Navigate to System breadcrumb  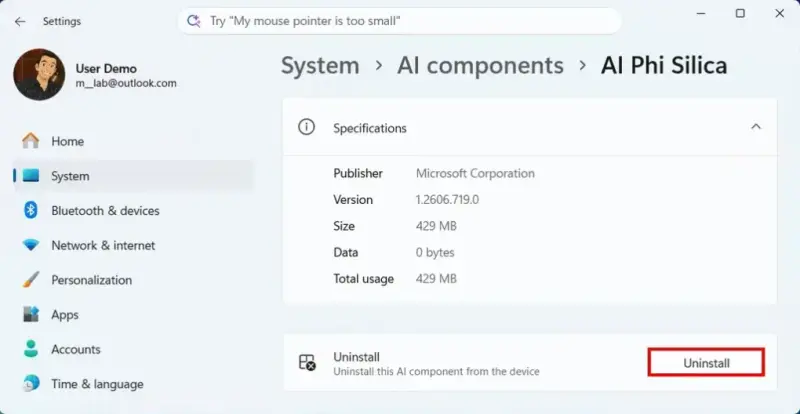[x=320, y=66]
